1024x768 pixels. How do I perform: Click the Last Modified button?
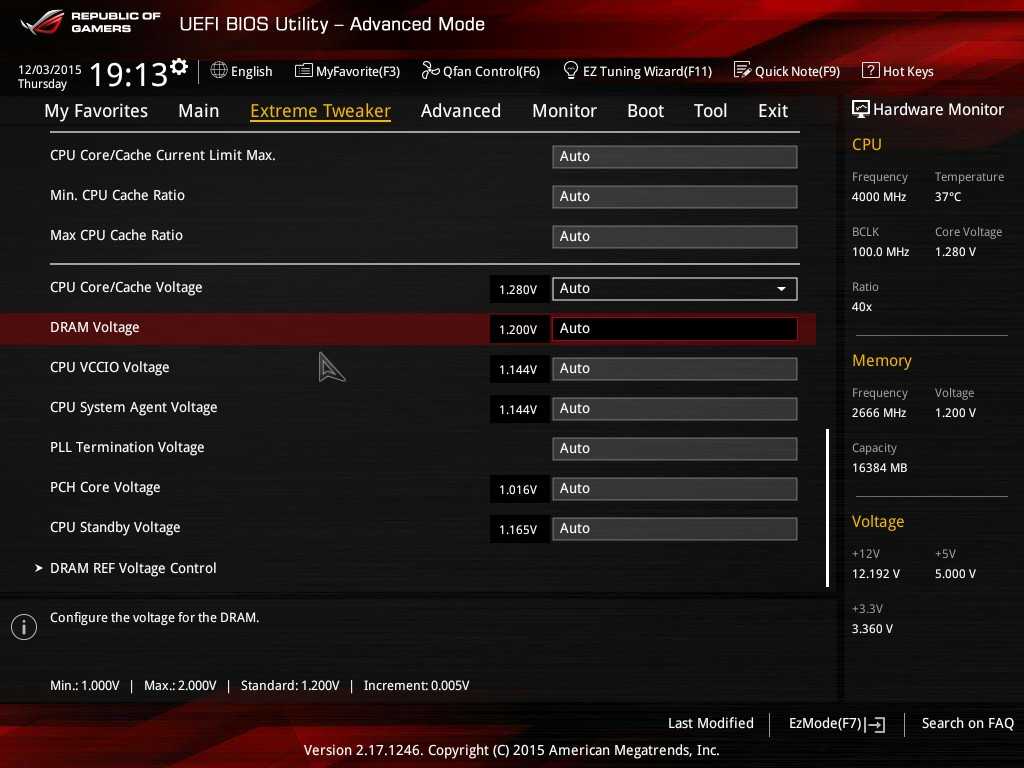(710, 723)
